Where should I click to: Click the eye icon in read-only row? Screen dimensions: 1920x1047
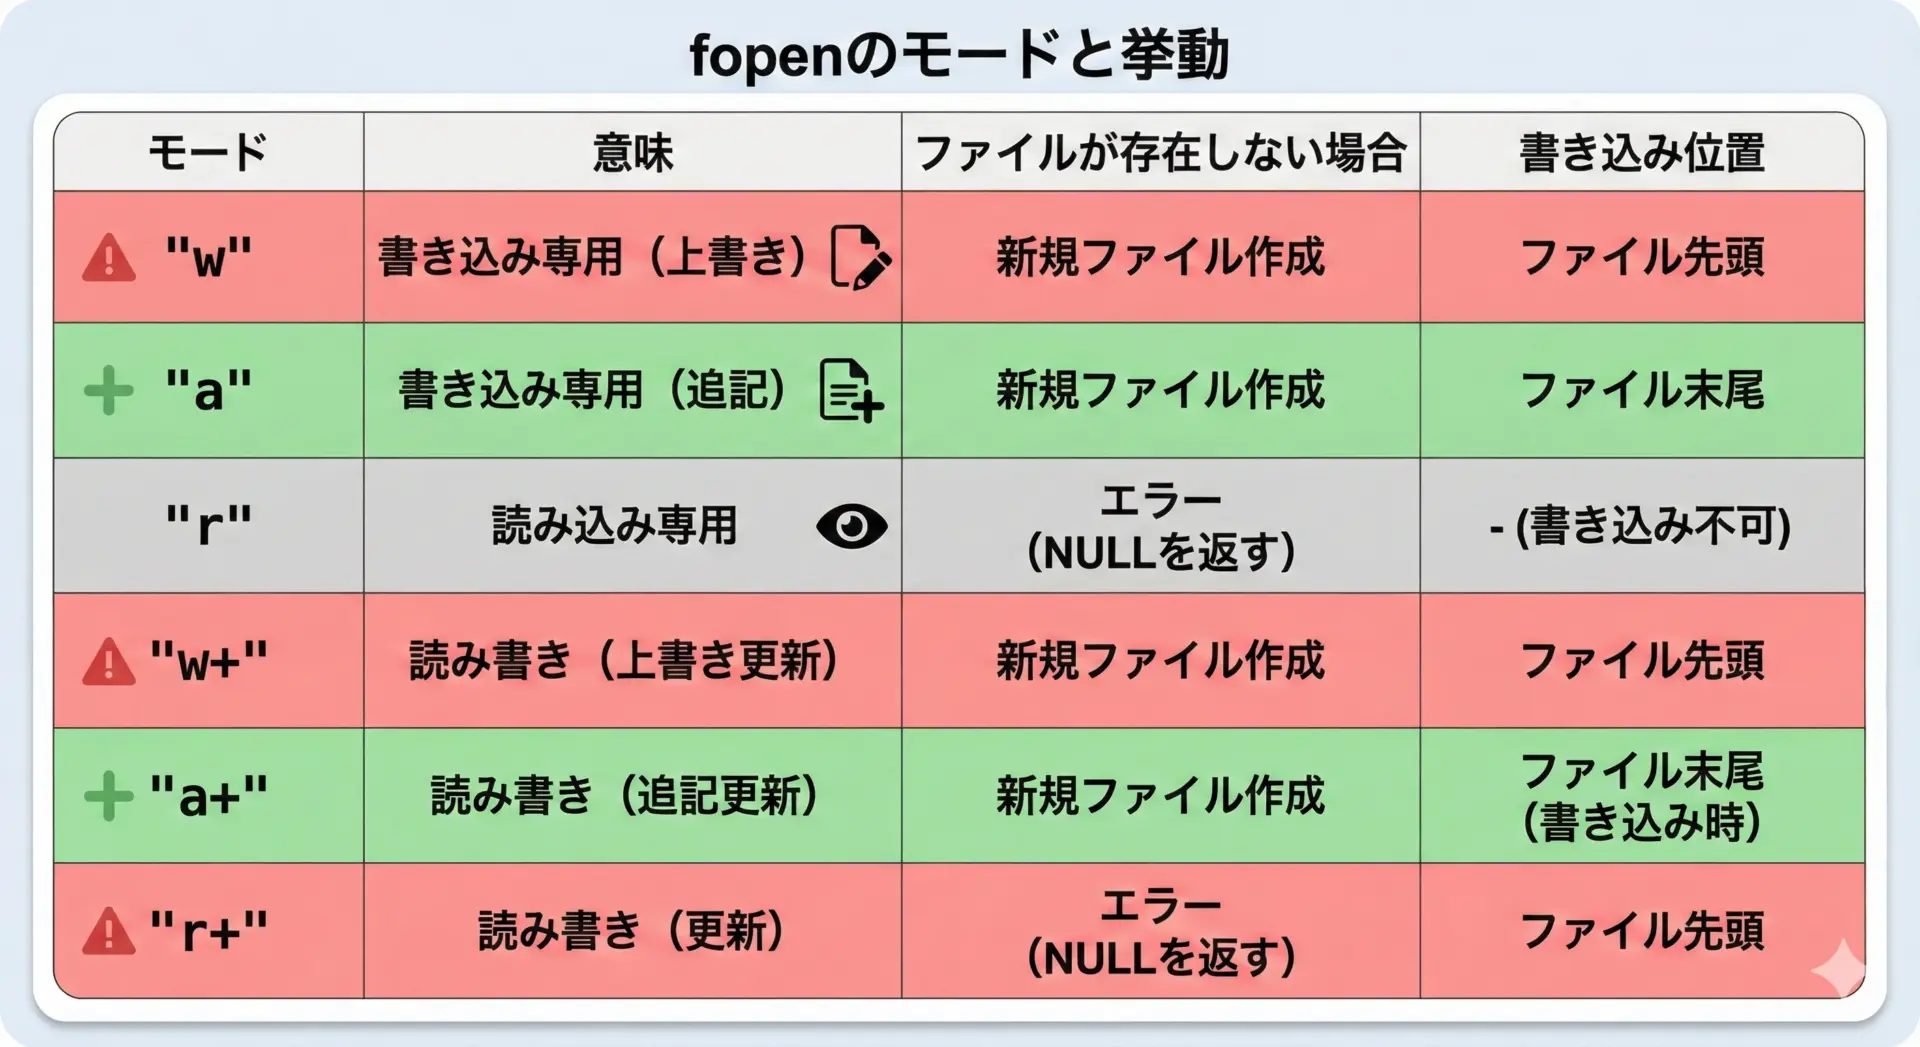pyautogui.click(x=851, y=526)
